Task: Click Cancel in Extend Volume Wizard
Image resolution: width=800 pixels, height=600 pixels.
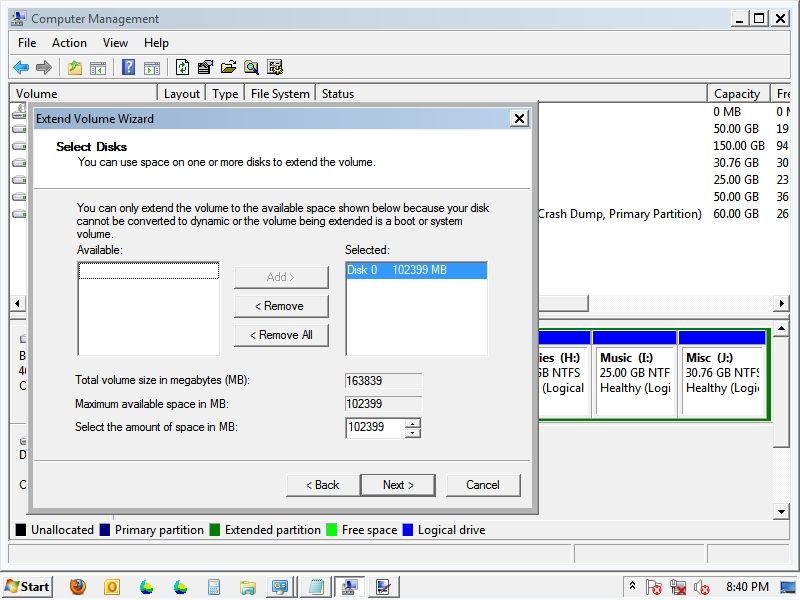Action: 482,485
